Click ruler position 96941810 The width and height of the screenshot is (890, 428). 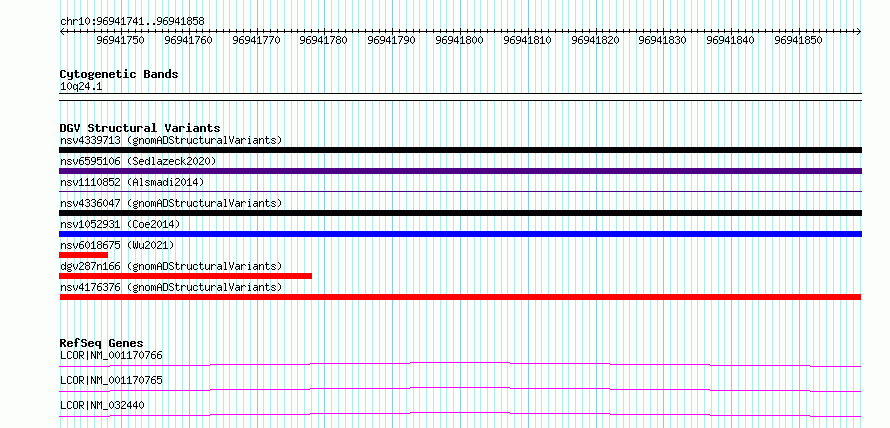point(527,40)
